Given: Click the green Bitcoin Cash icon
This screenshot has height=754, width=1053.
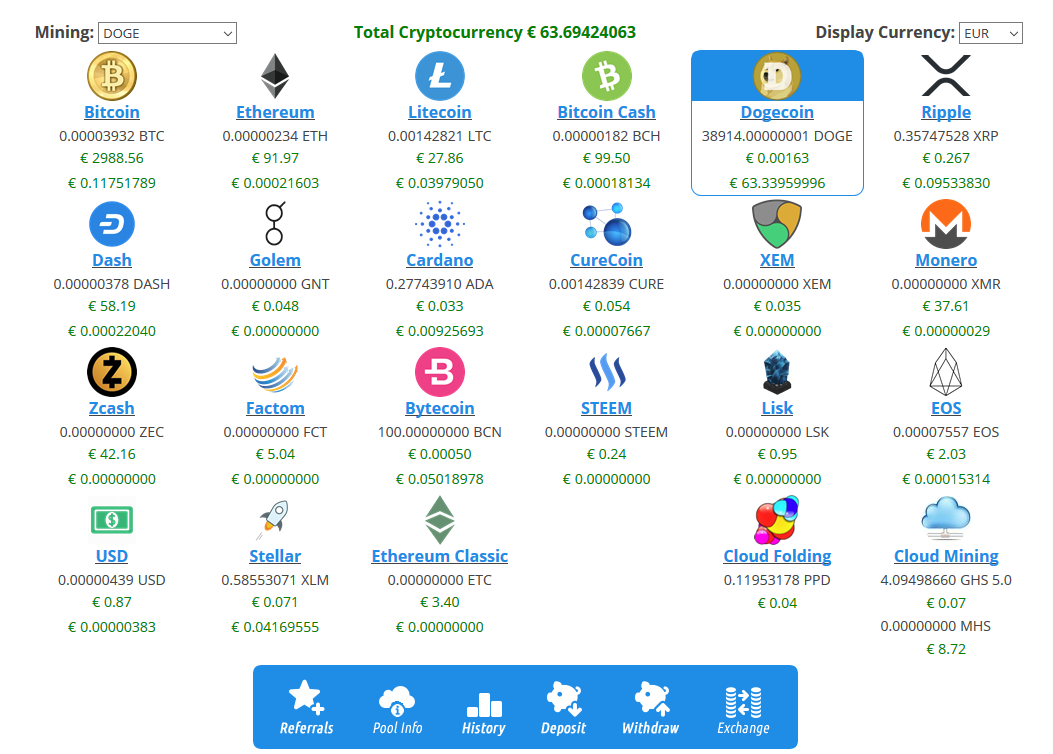Looking at the screenshot, I should (x=606, y=76).
